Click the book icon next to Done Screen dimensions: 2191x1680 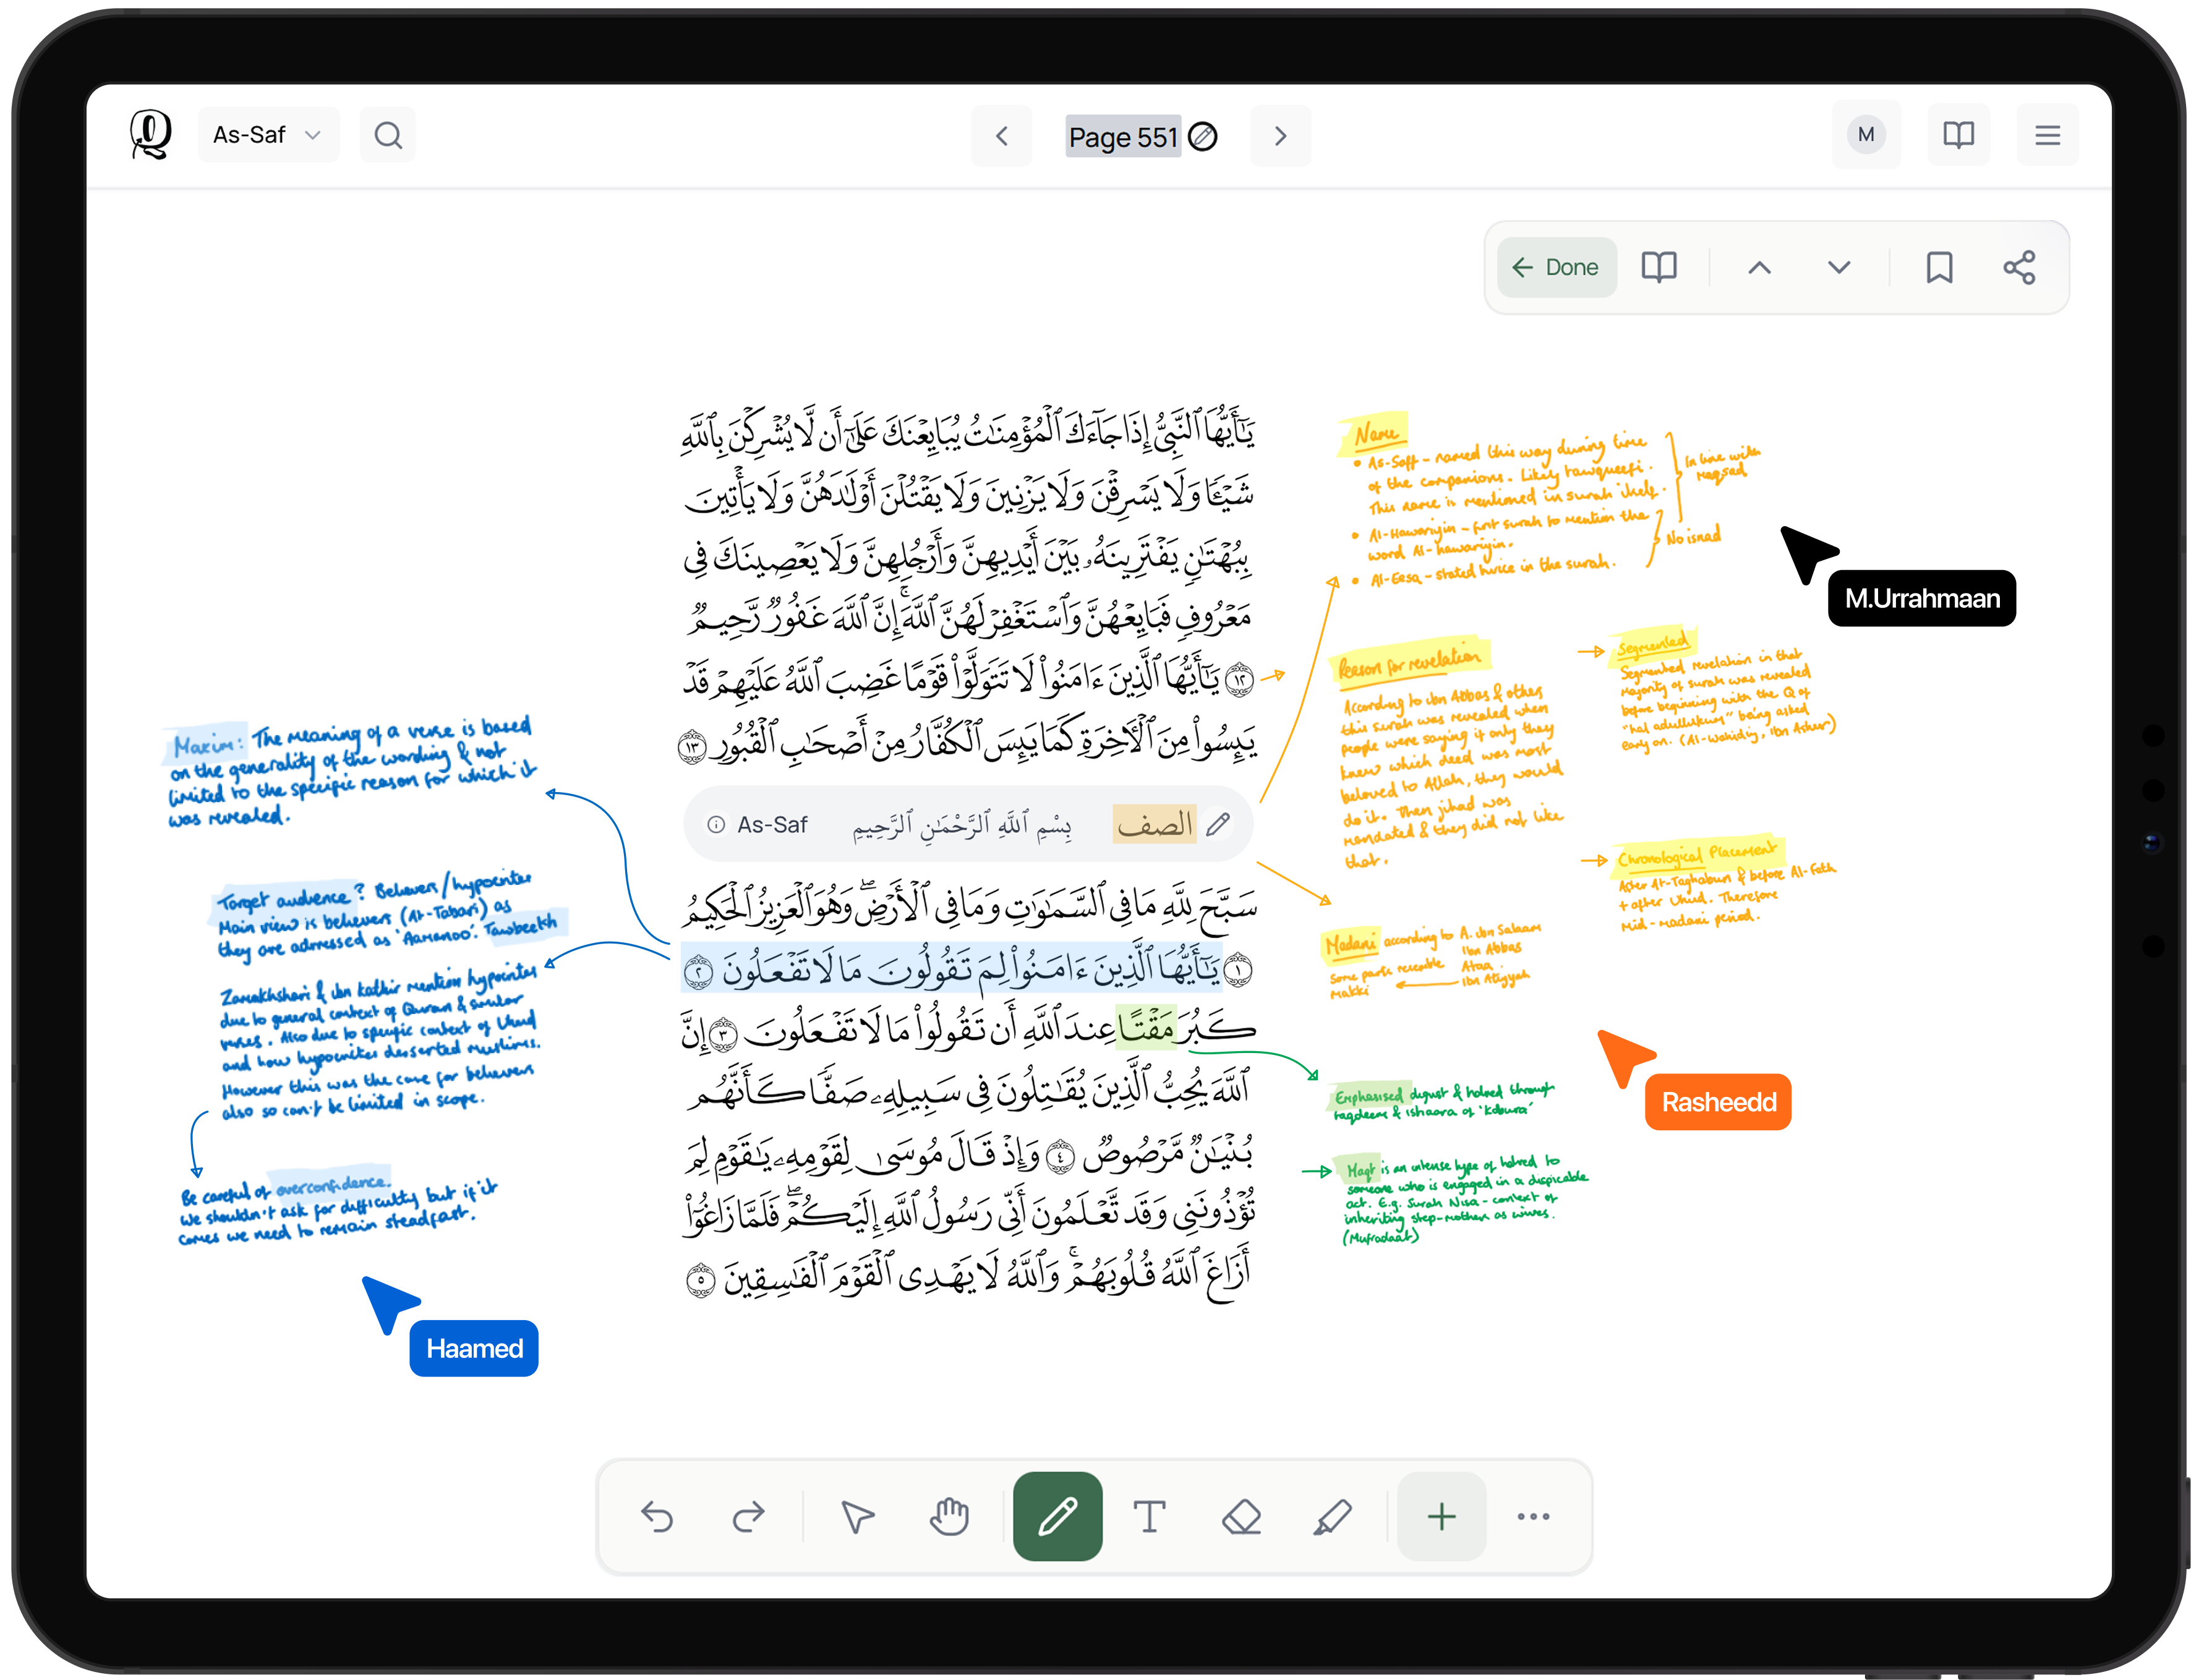tap(1659, 267)
